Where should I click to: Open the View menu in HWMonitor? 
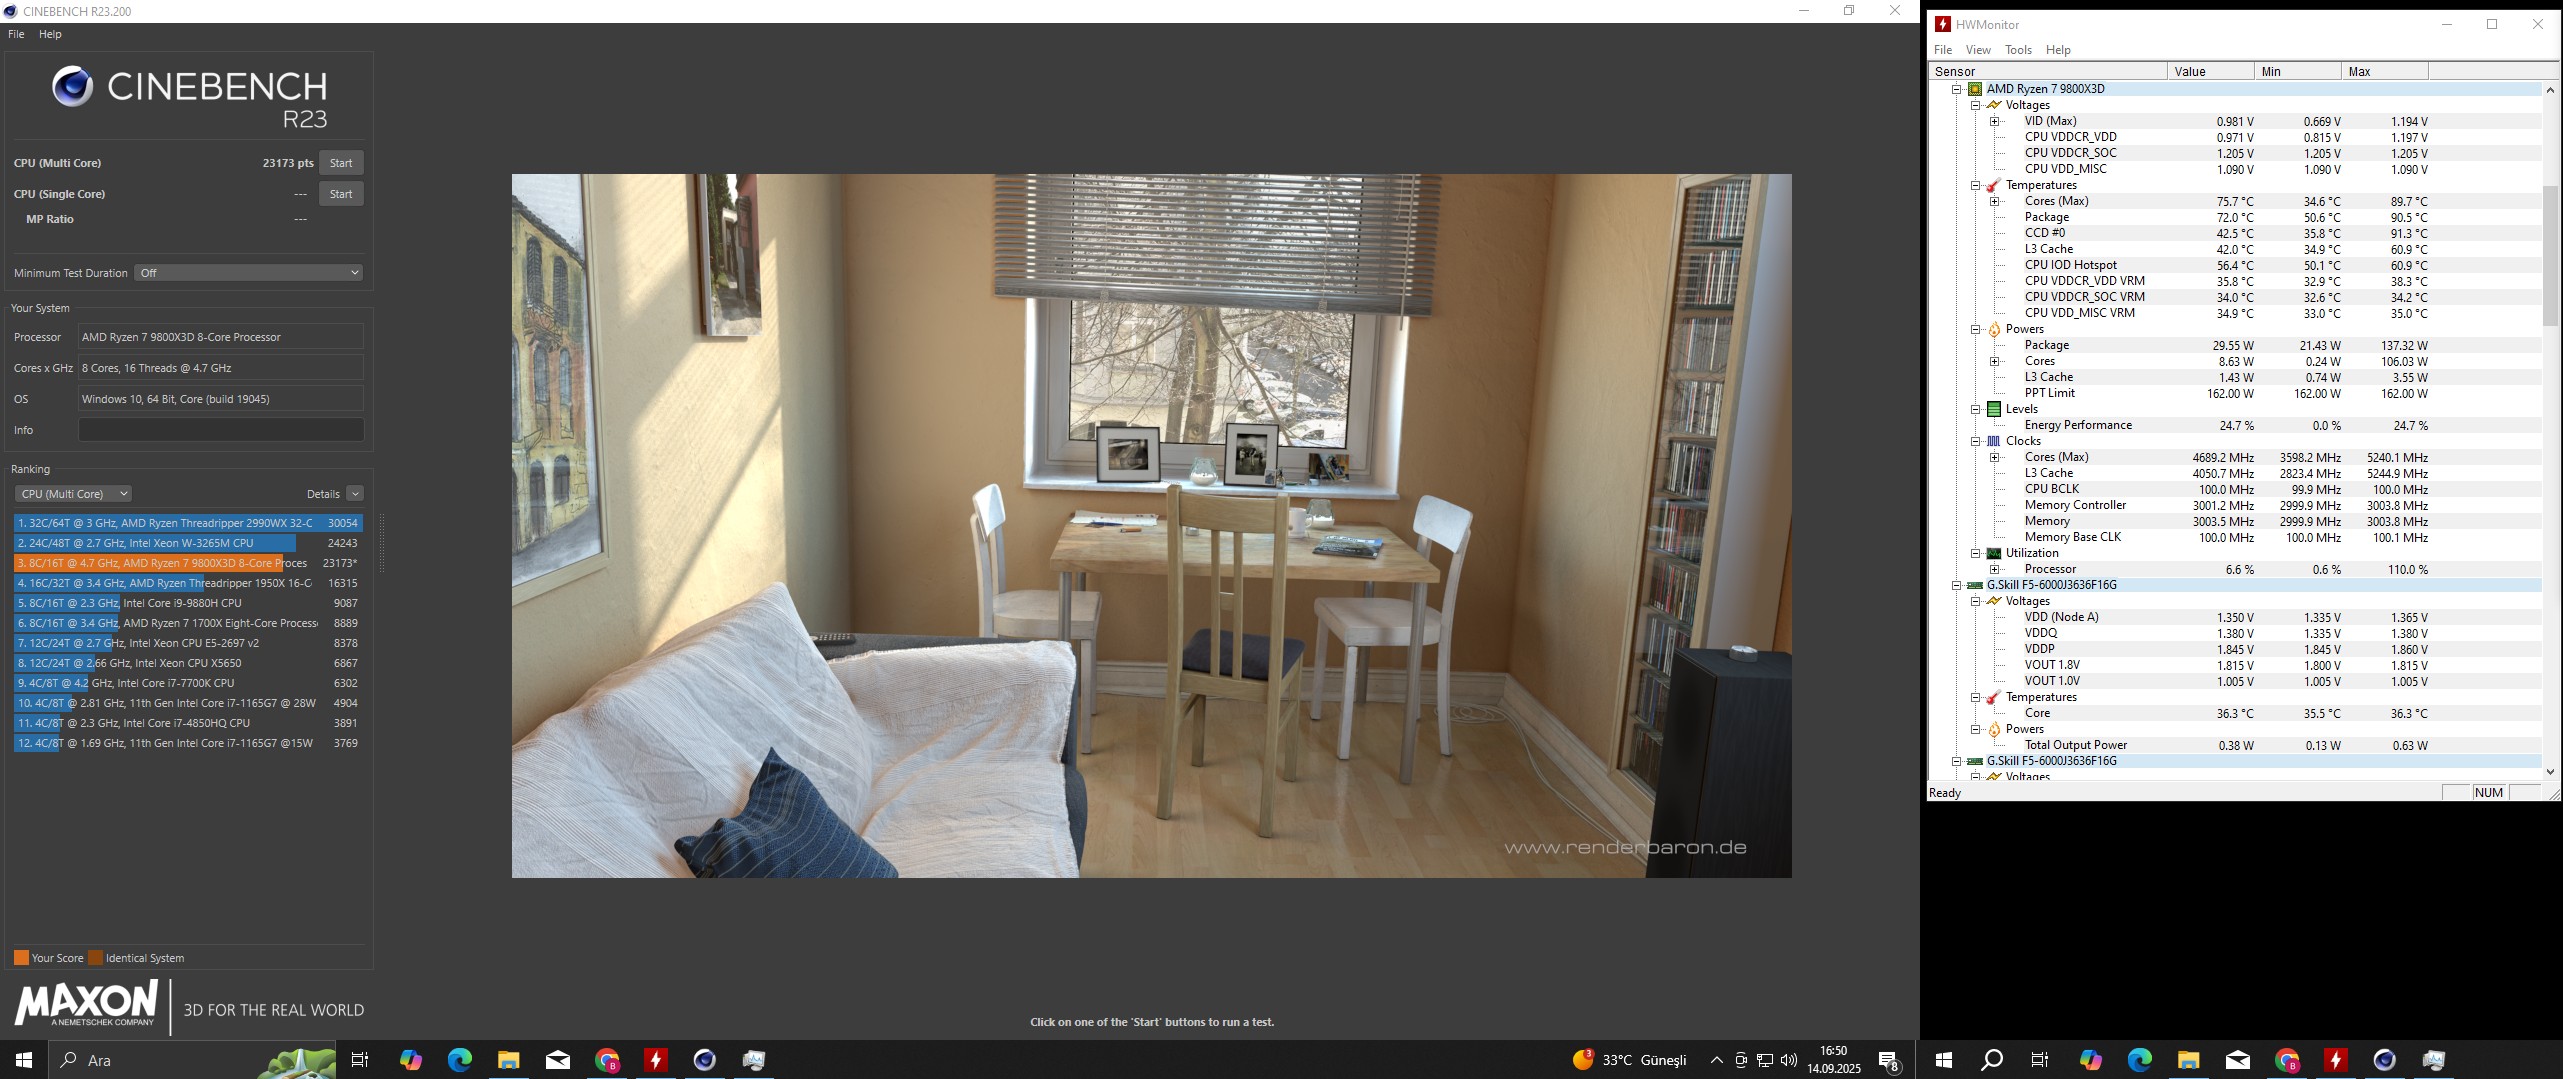click(x=1978, y=50)
